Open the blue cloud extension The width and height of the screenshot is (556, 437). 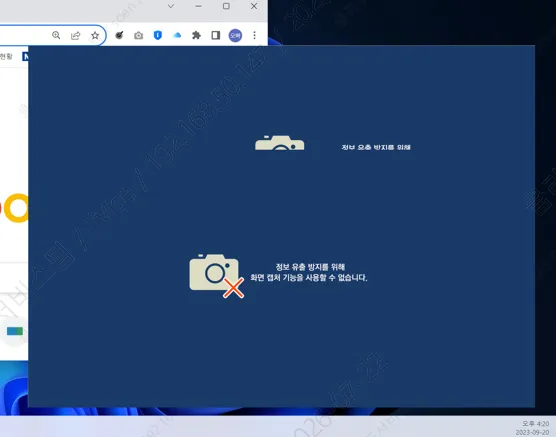tap(177, 35)
